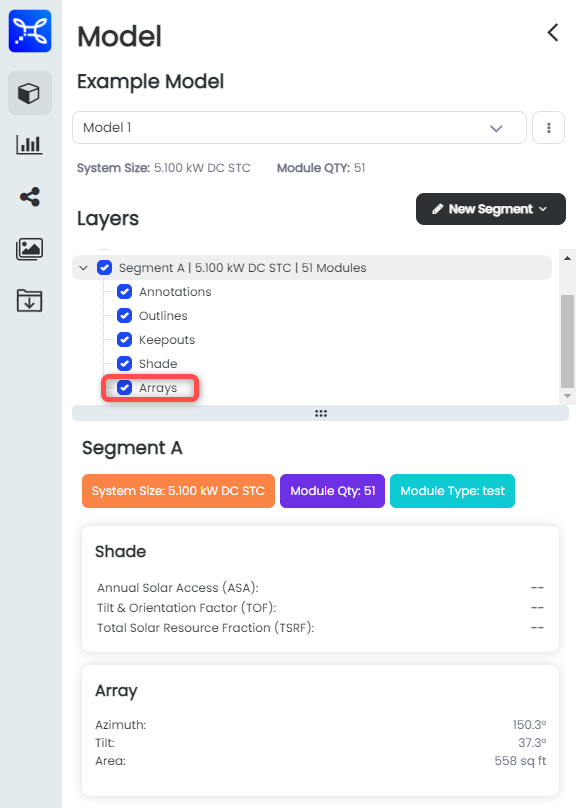Collapse the Segment A tree chevron

[83, 268]
